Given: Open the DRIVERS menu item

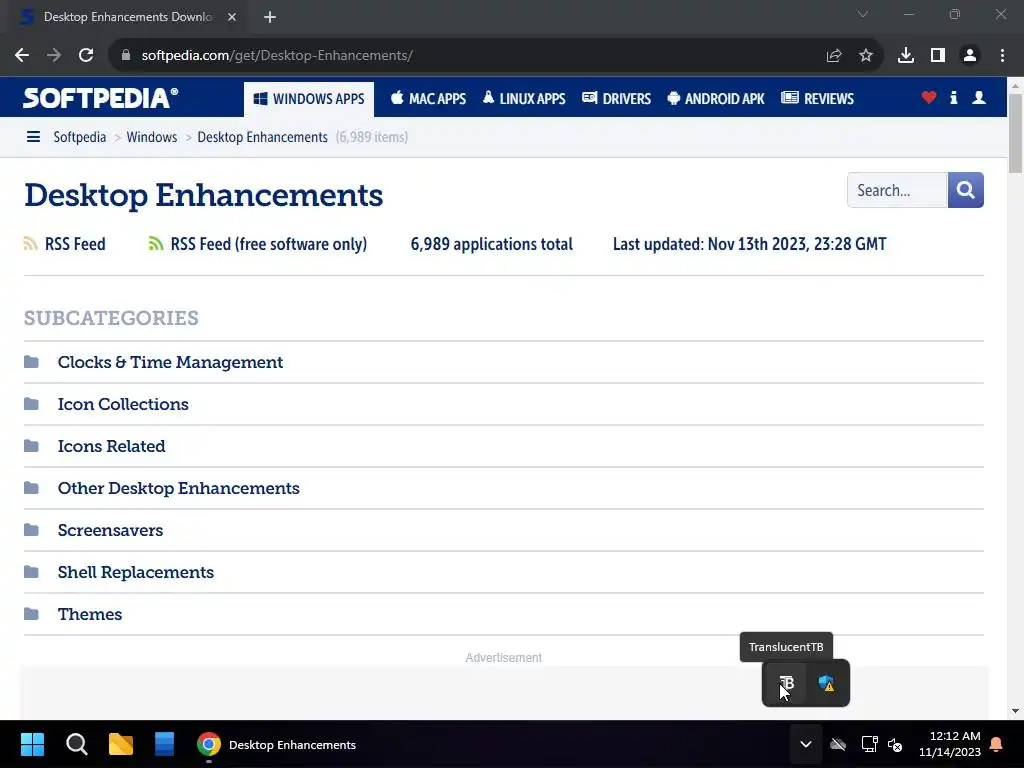Looking at the screenshot, I should point(616,99).
